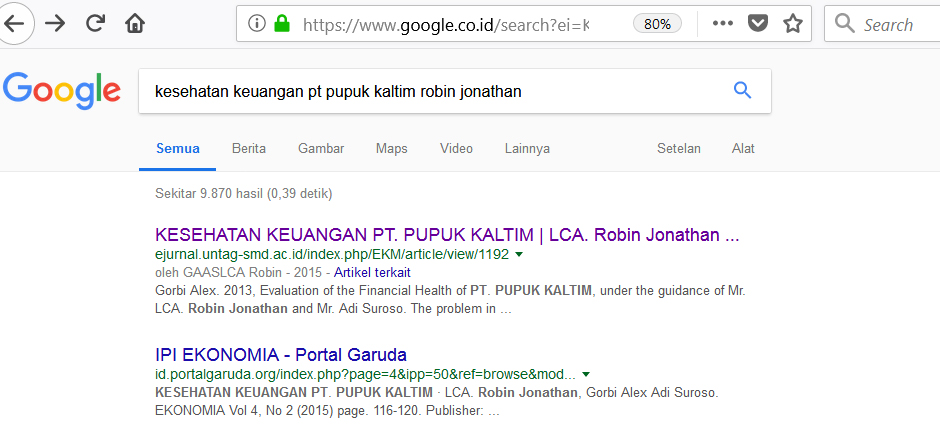Click the blue Google search magnifier button
This screenshot has height=443, width=940.
coord(742,91)
